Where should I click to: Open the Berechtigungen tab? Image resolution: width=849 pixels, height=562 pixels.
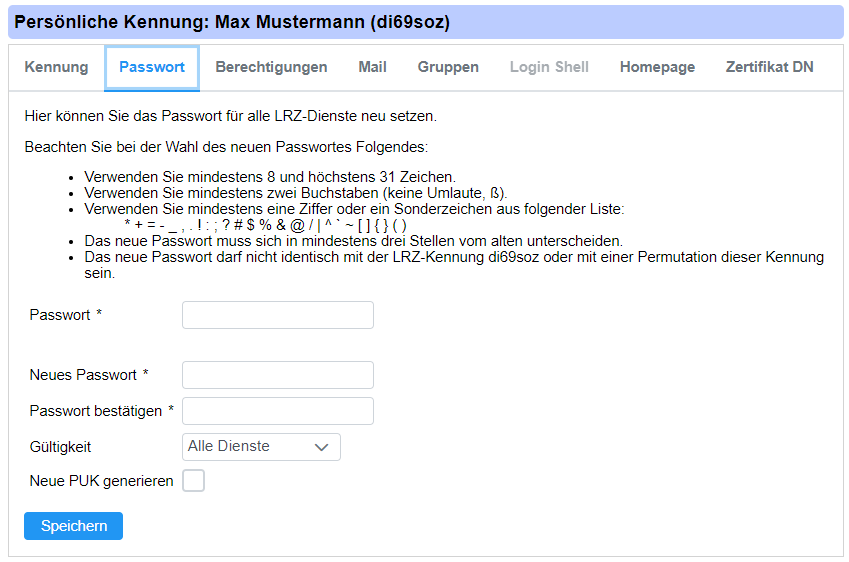pos(271,67)
